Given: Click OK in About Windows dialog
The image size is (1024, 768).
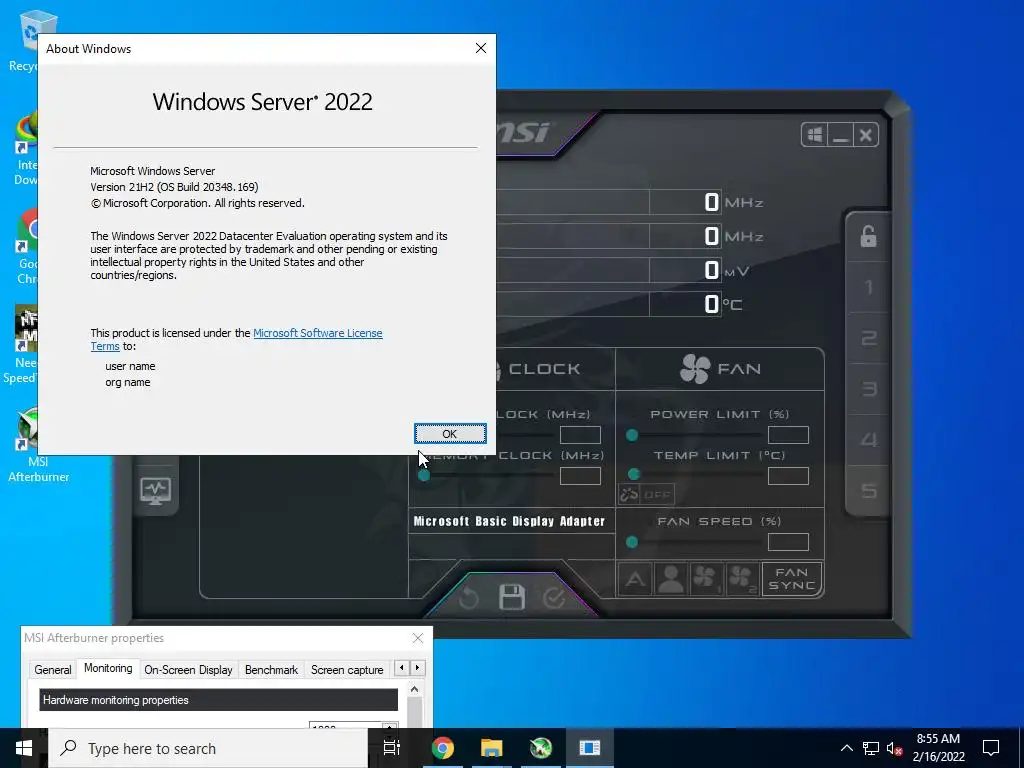Looking at the screenshot, I should tap(450, 434).
